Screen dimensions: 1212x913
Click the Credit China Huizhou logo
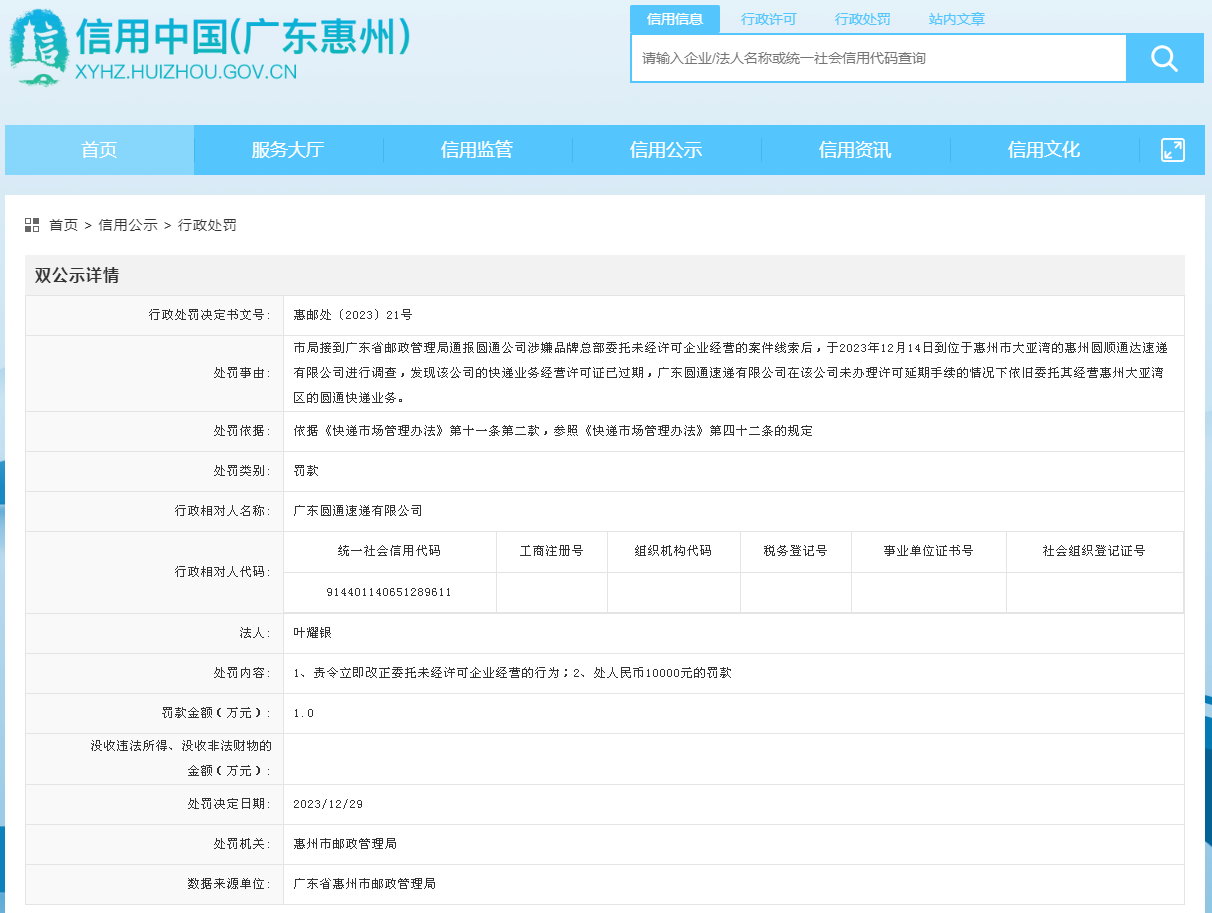point(211,47)
